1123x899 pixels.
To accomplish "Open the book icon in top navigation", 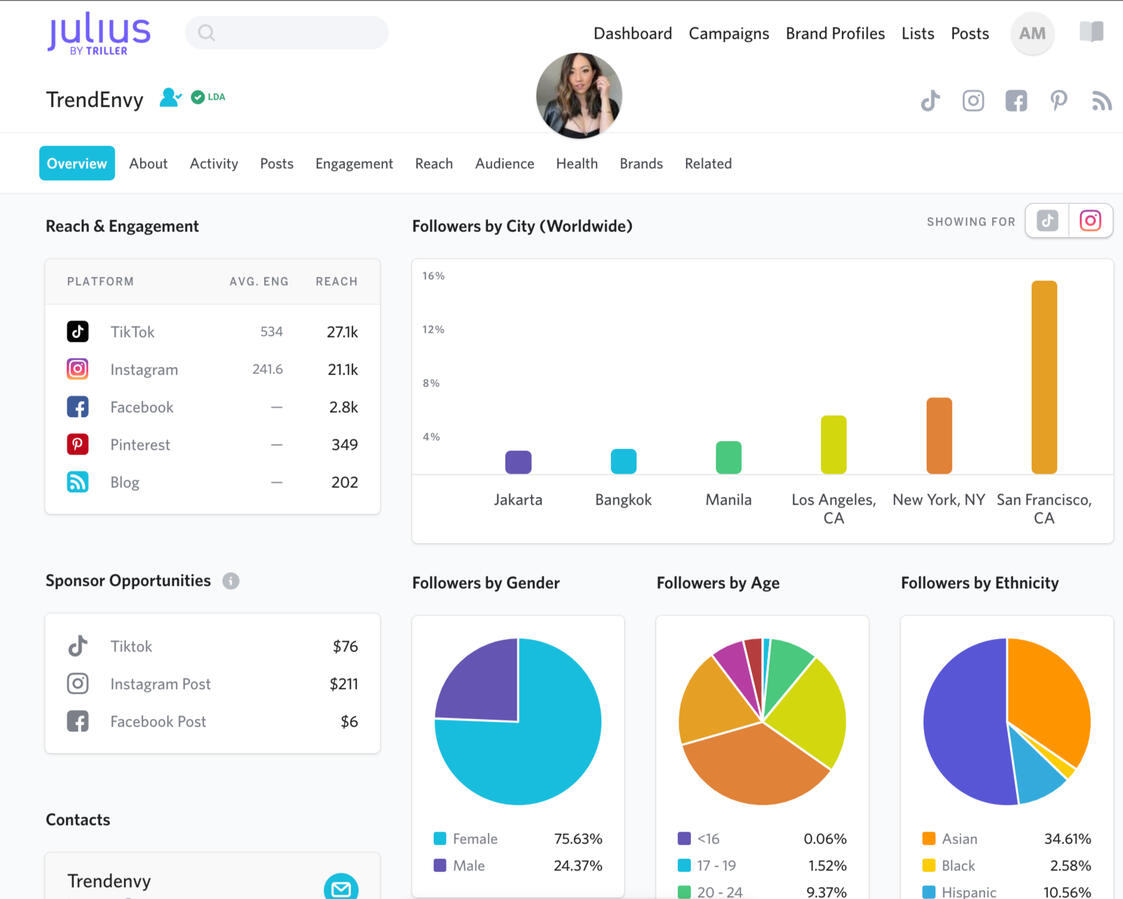I will pyautogui.click(x=1091, y=32).
